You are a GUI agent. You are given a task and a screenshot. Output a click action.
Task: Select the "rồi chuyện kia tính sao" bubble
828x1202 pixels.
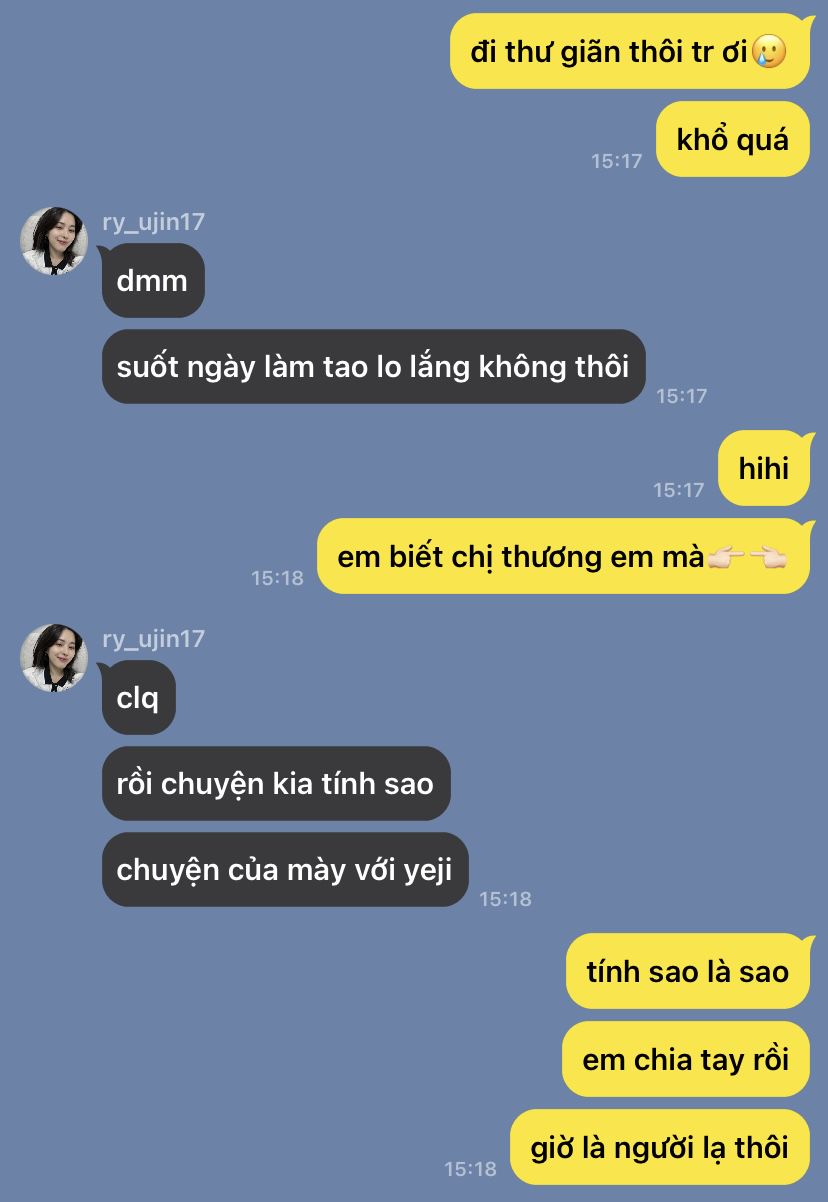(x=276, y=783)
